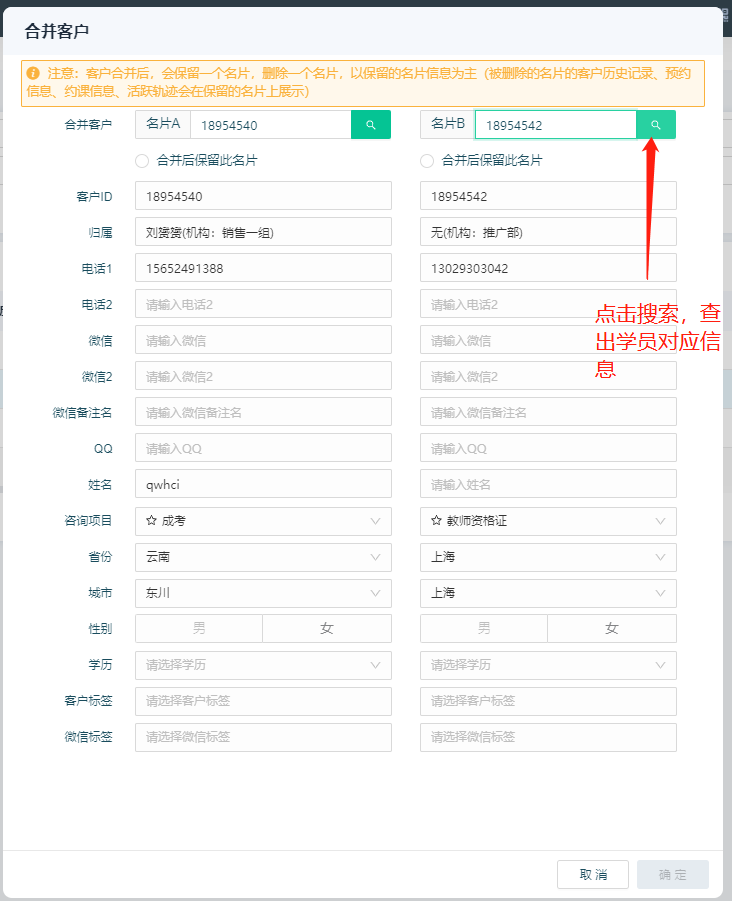732x901 pixels.
Task: Expand the left 请选择学历 dropdown
Action: click(x=263, y=665)
